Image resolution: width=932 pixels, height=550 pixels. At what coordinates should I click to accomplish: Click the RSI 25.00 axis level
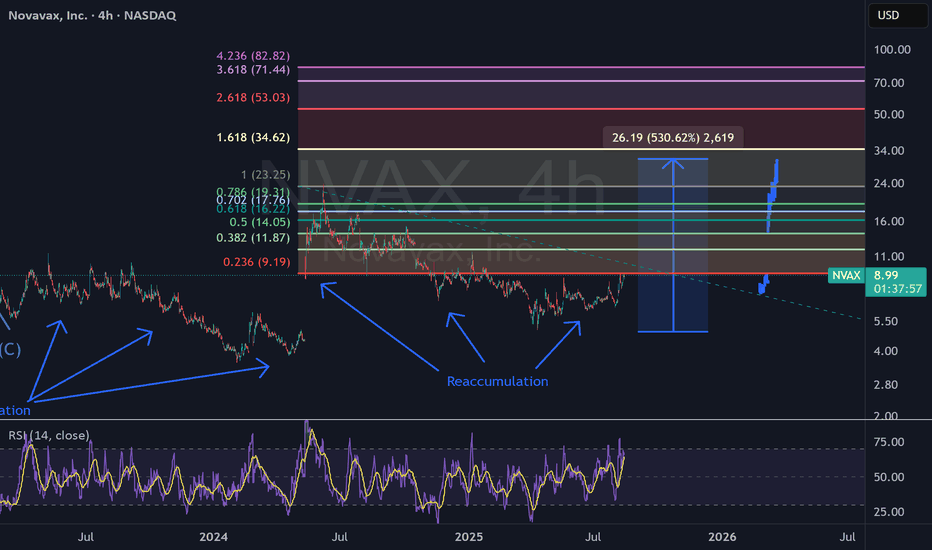[x=889, y=512]
